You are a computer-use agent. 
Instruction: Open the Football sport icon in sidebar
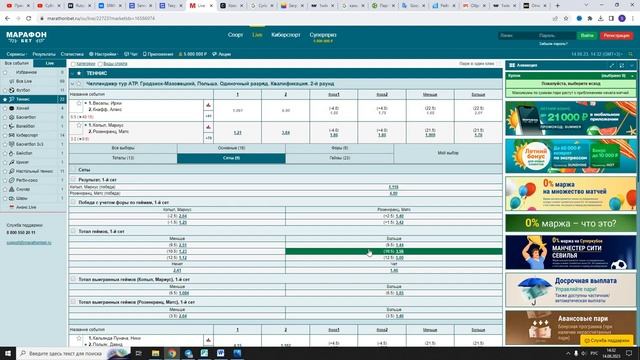[x=12, y=90]
